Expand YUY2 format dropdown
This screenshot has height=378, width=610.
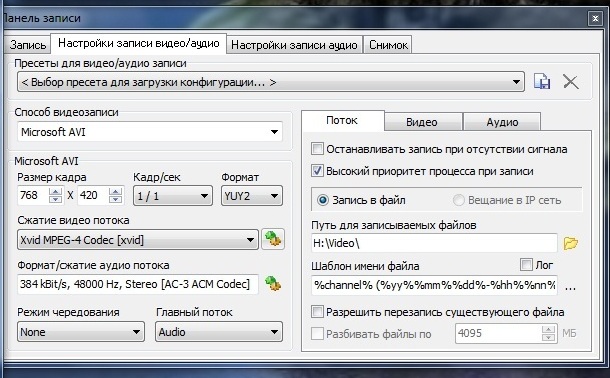(x=252, y=196)
